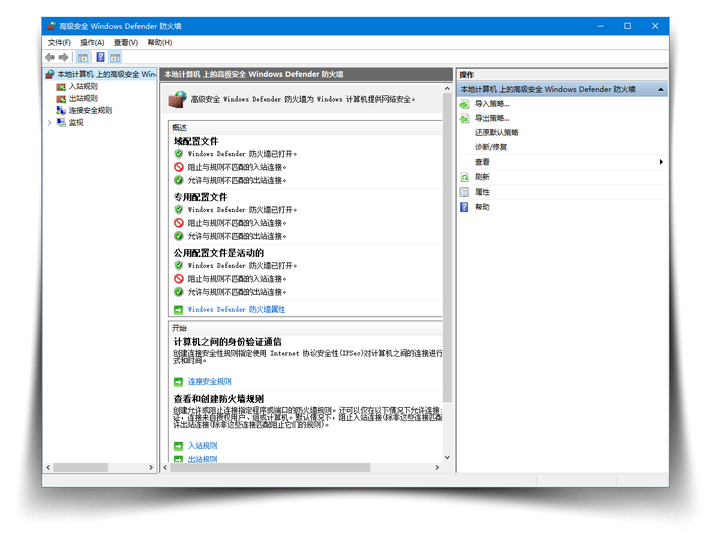The height and width of the screenshot is (544, 720).
Task: Minimize the firewall window
Action: 600,26
